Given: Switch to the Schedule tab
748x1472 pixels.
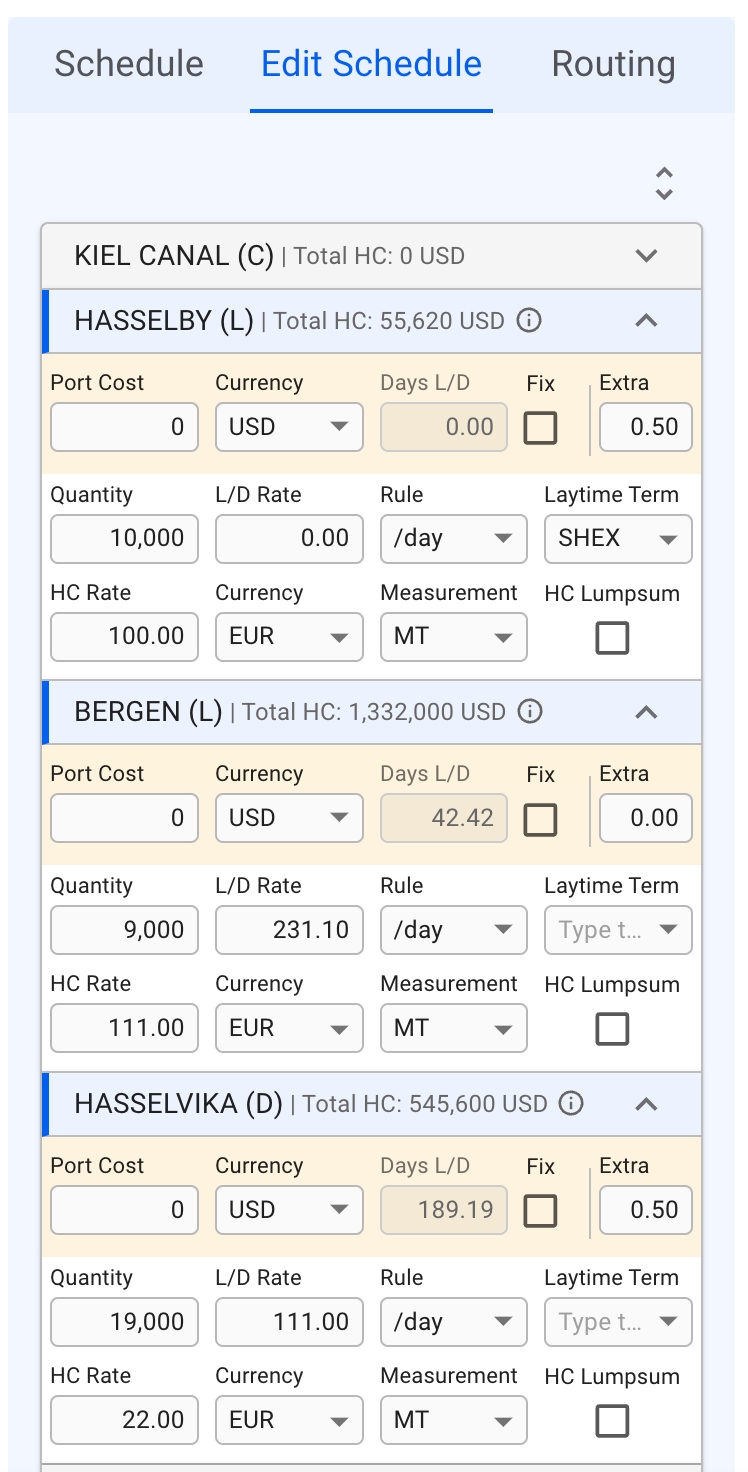Looking at the screenshot, I should click(x=129, y=64).
